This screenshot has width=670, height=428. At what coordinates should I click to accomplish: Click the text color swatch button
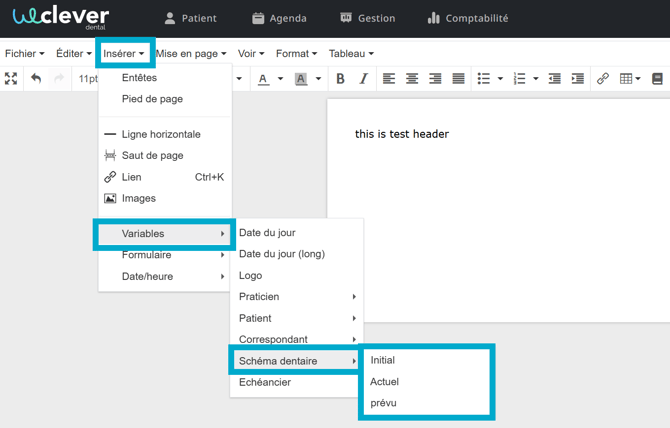point(263,78)
